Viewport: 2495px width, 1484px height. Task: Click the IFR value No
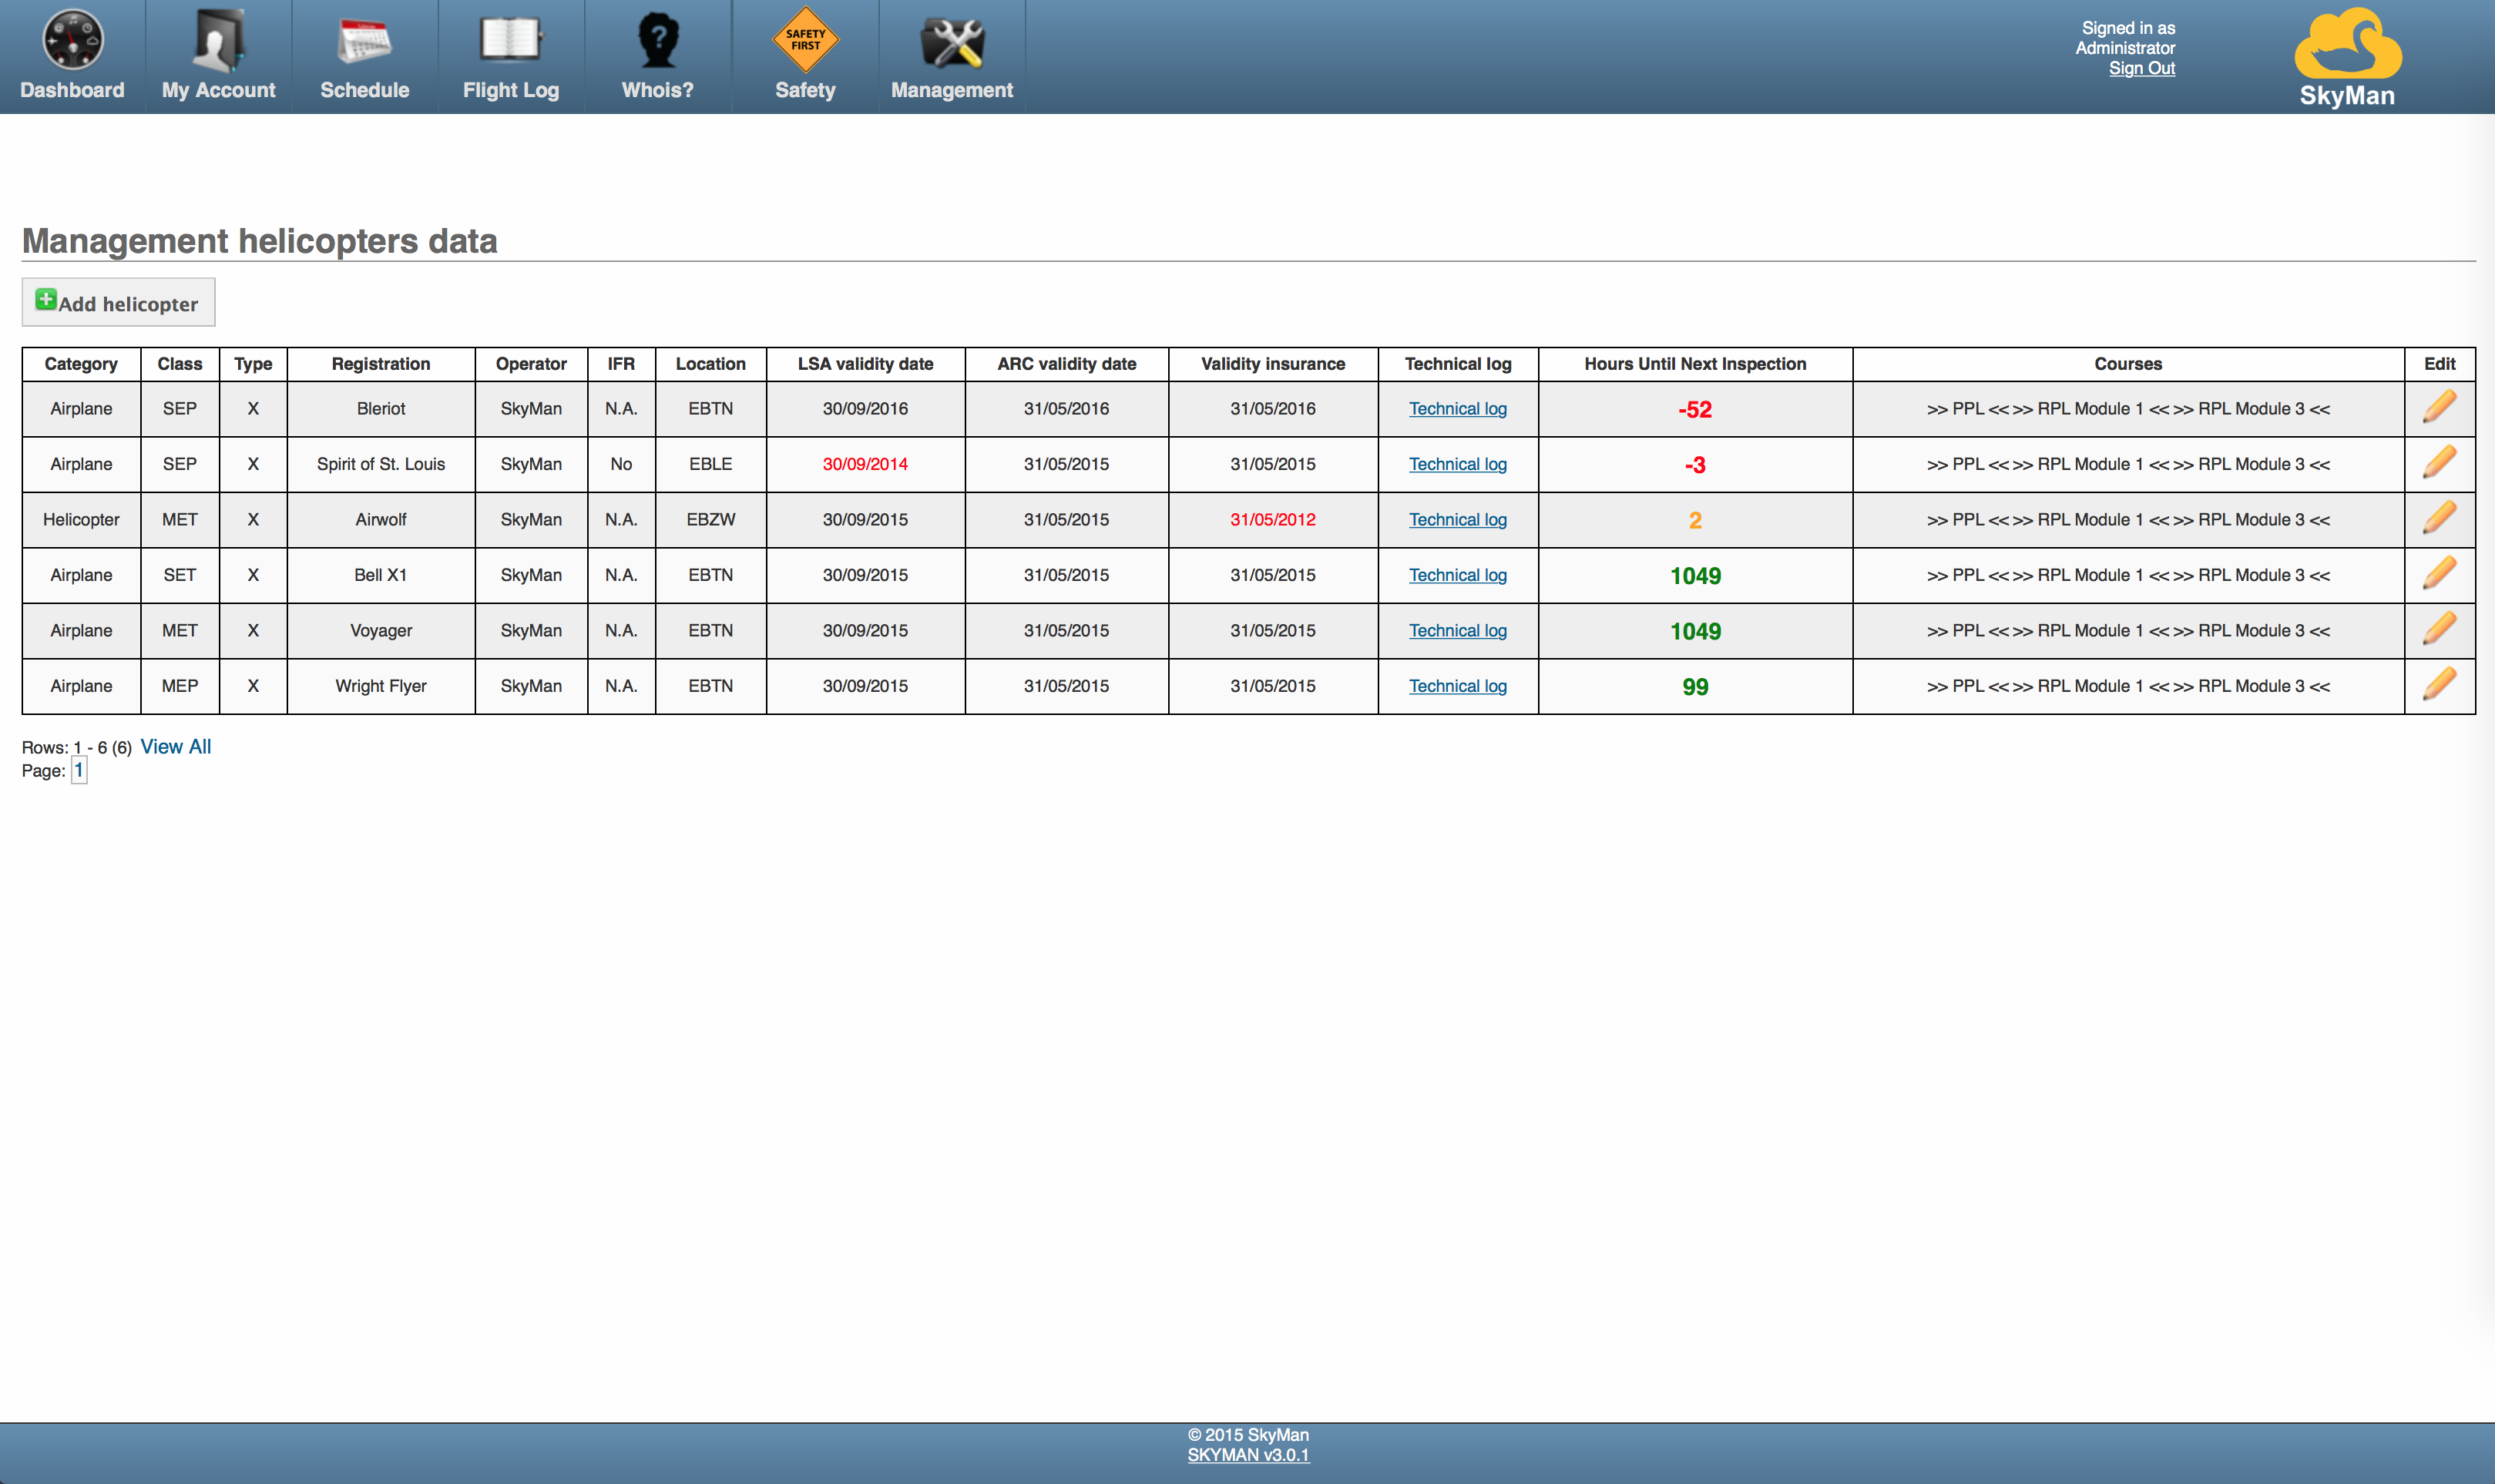tap(621, 464)
